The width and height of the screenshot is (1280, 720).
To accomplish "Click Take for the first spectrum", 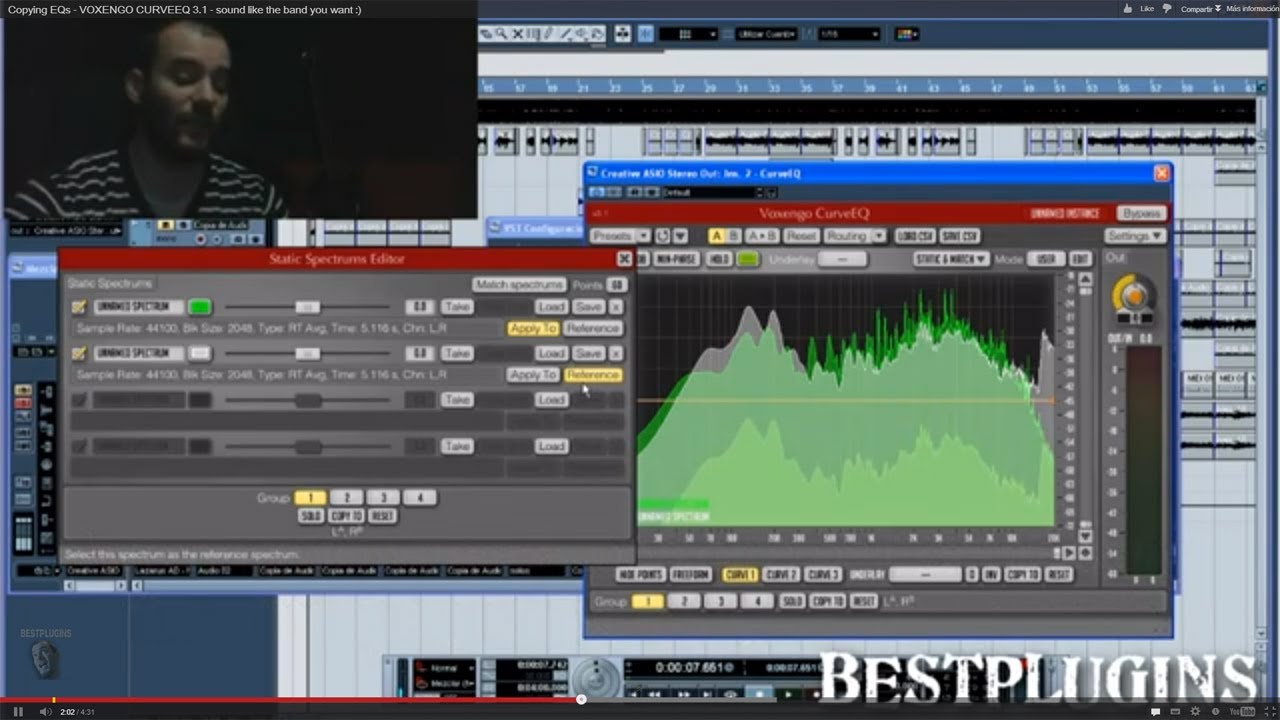I will click(457, 307).
